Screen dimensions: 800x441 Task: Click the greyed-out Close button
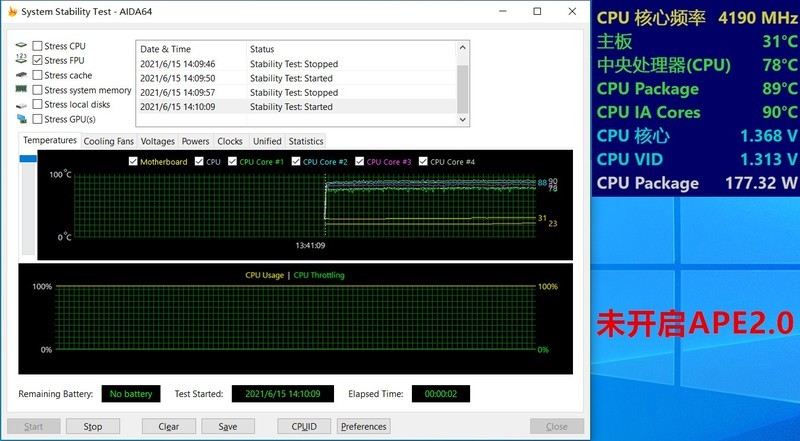(x=557, y=426)
